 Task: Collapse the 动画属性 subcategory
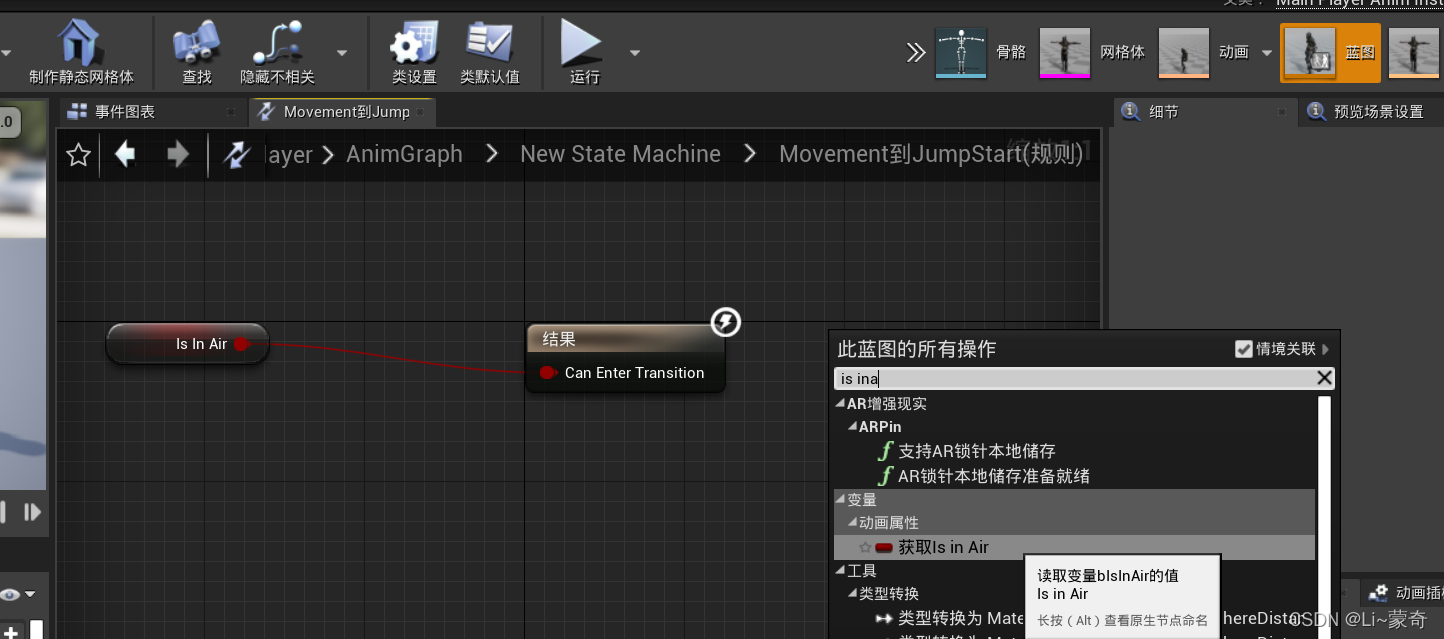(x=853, y=523)
